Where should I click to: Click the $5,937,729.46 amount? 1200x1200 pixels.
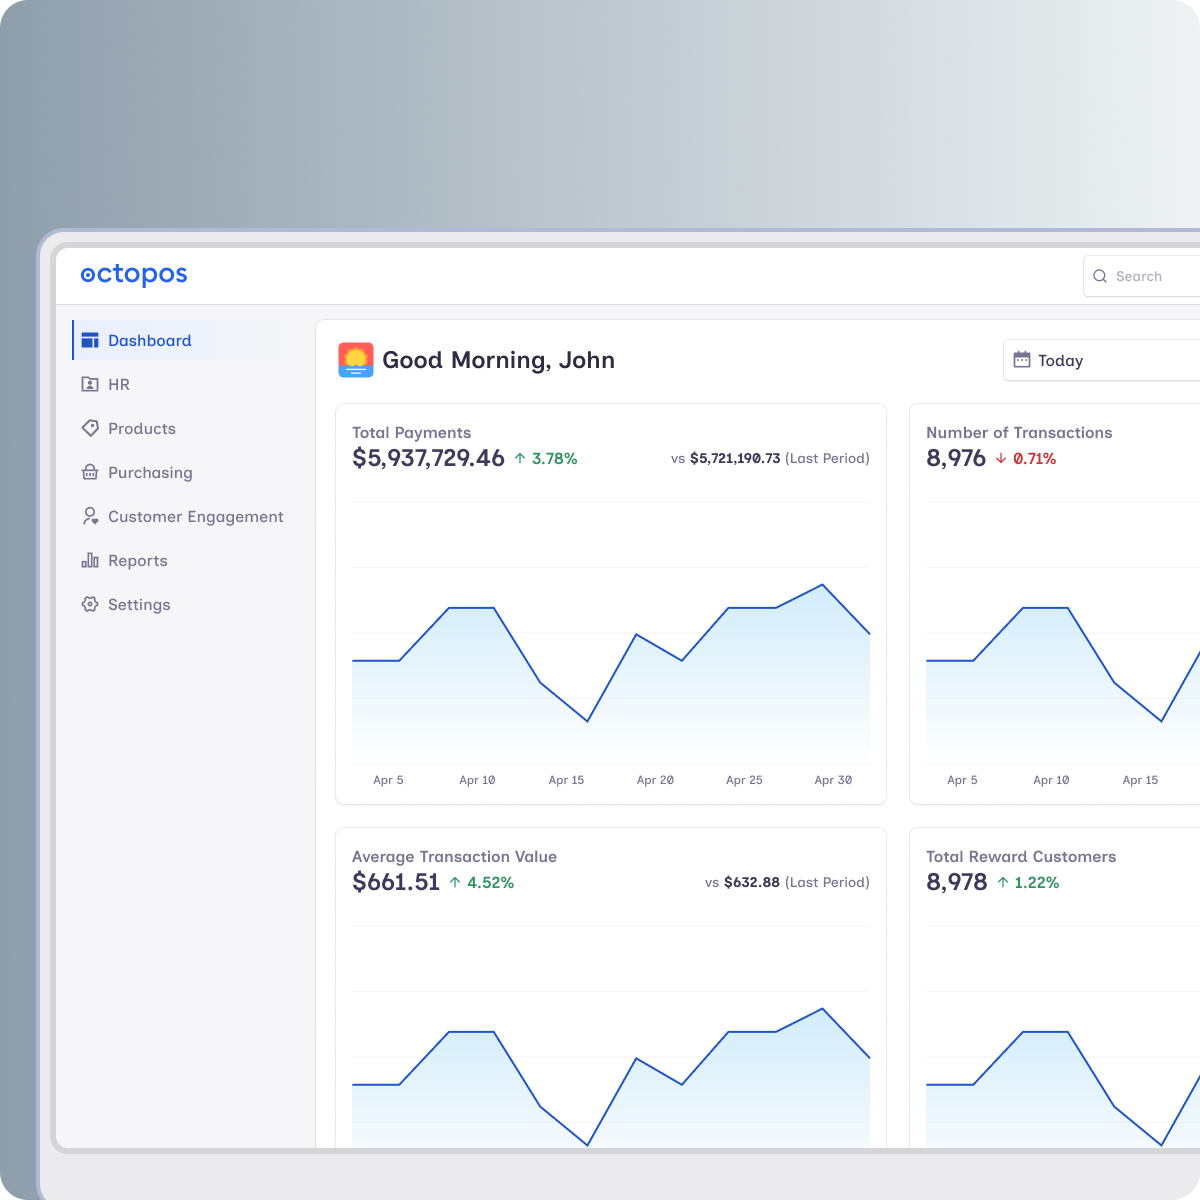[x=428, y=458]
